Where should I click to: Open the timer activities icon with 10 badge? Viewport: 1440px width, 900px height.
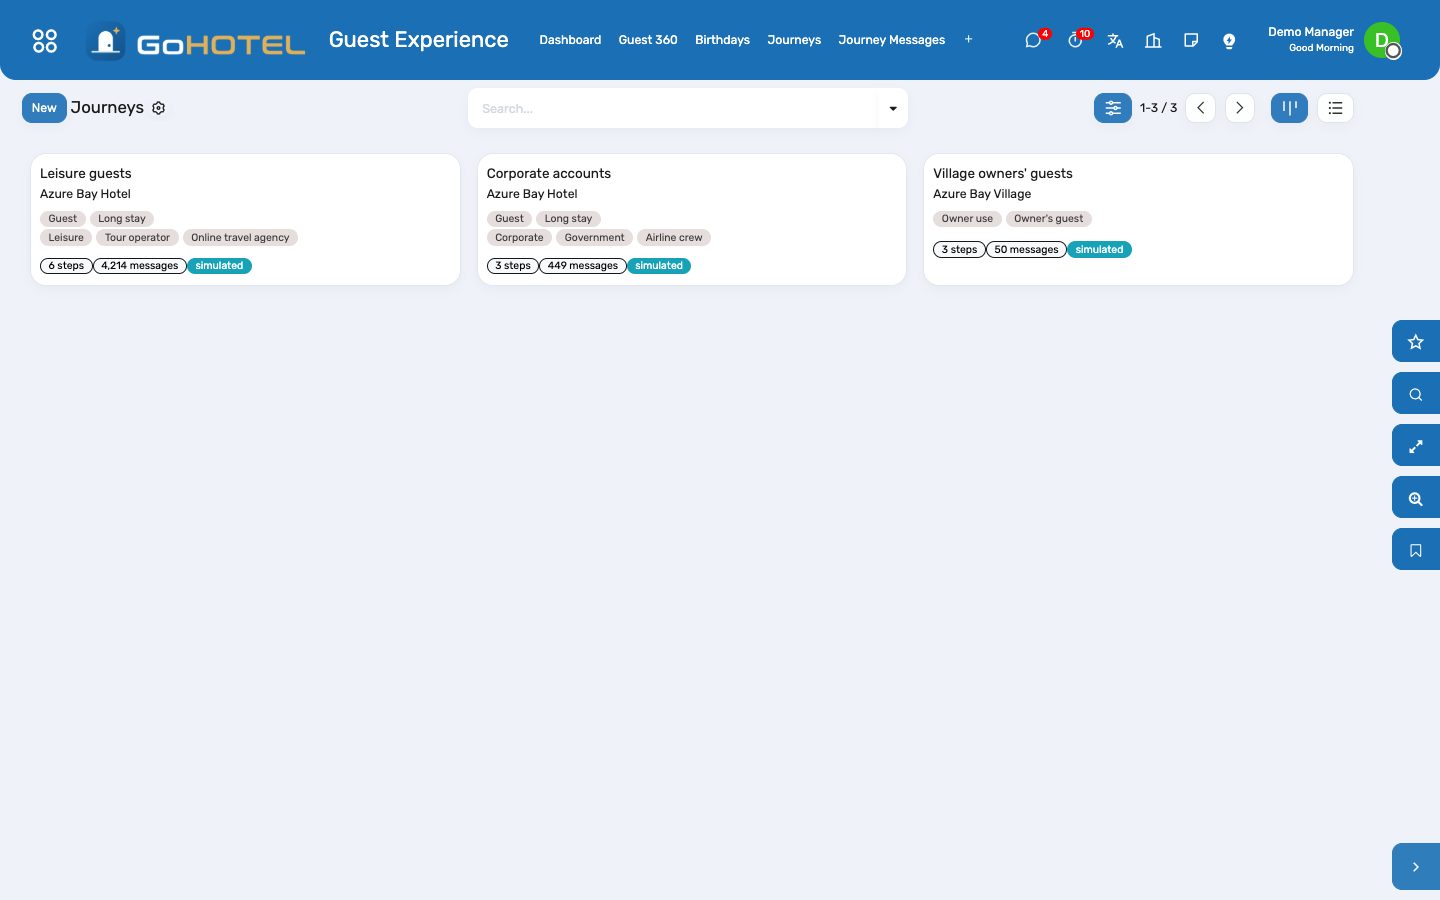(x=1075, y=40)
